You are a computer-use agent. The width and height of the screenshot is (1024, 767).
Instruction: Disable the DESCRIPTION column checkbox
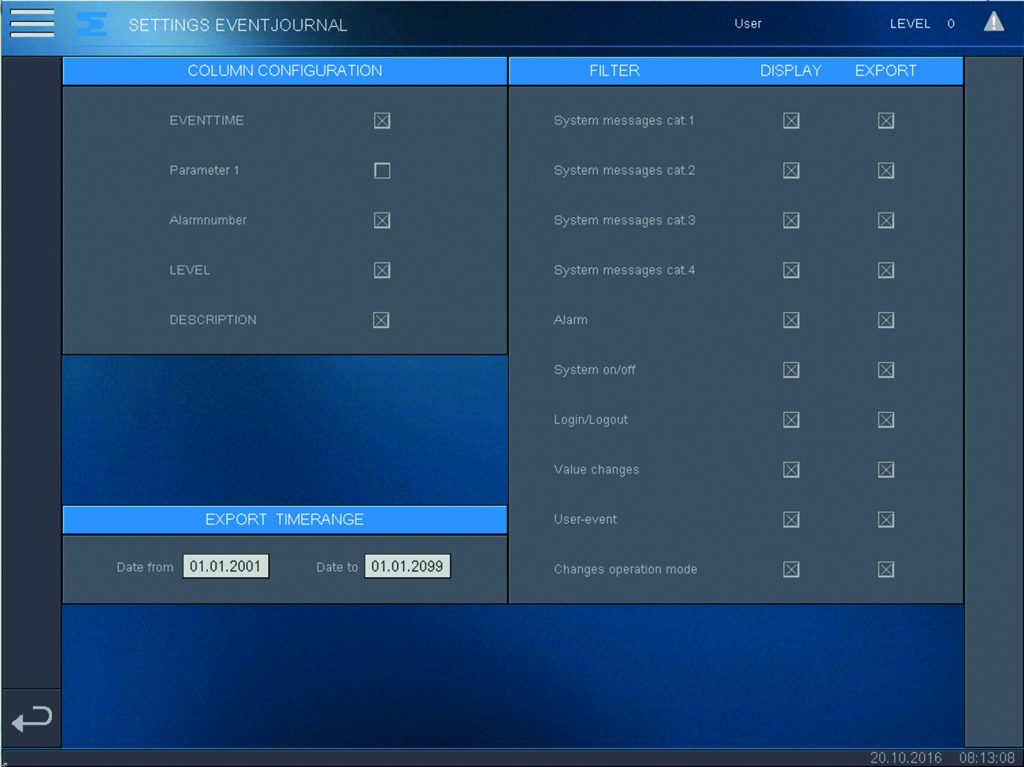point(382,321)
